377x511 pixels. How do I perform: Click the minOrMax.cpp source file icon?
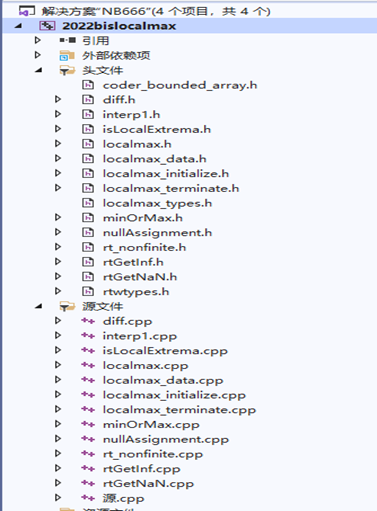(x=88, y=424)
